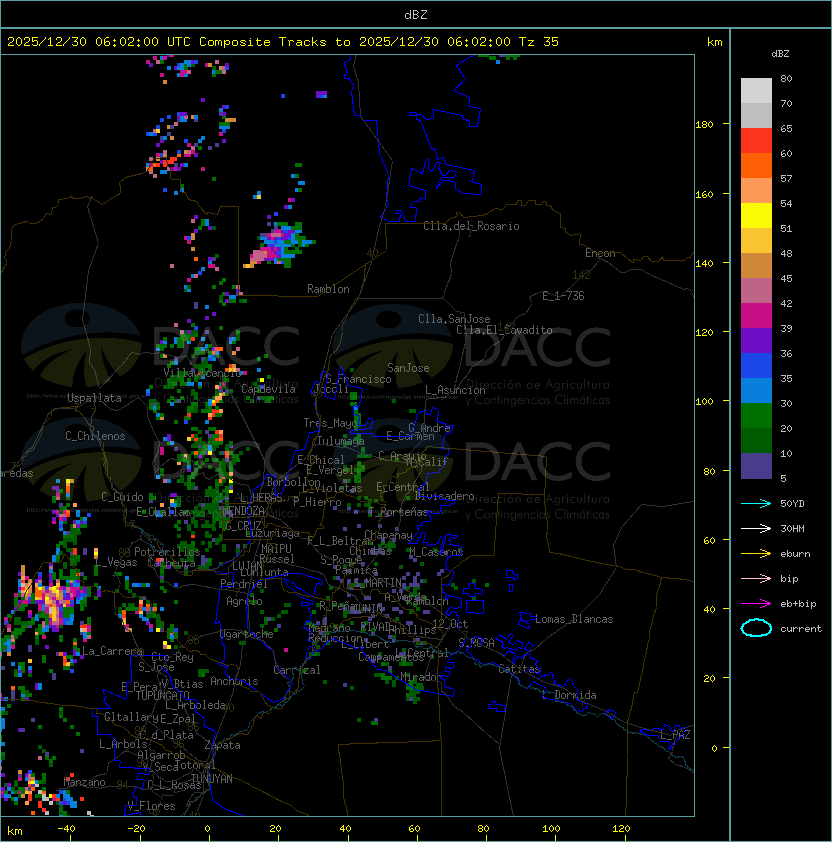Select the 51 dBZ yellow color swatch

point(756,216)
